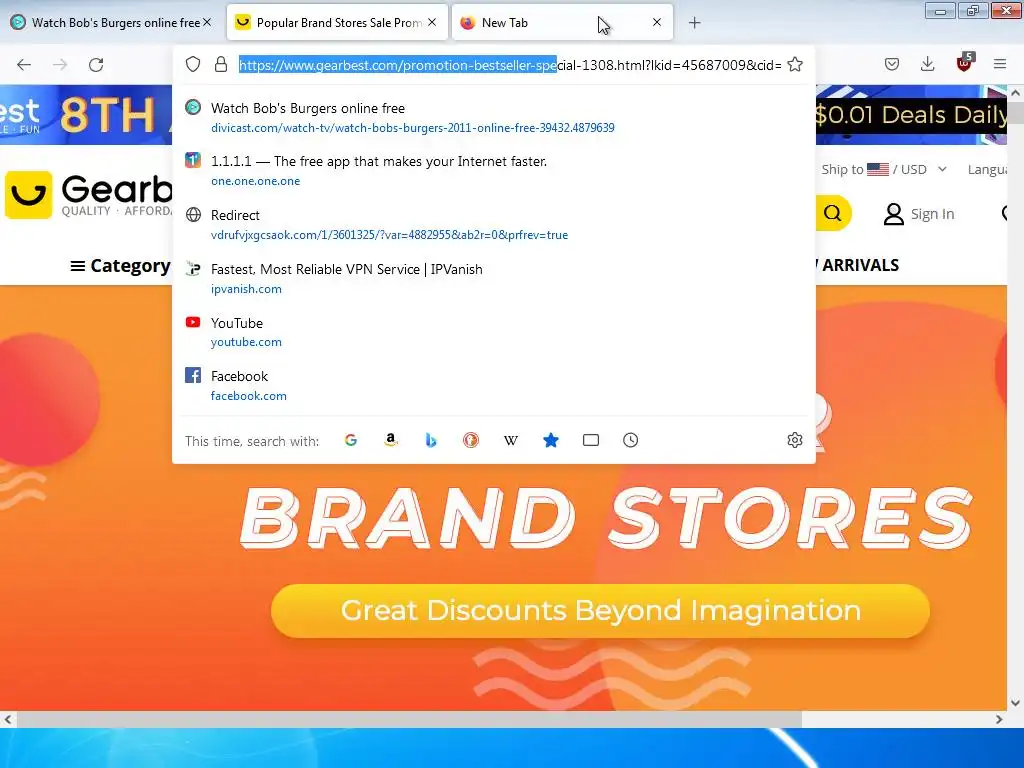The width and height of the screenshot is (1024, 768).
Task: Click the horizontal scrollbar left arrow
Action: 8,719
